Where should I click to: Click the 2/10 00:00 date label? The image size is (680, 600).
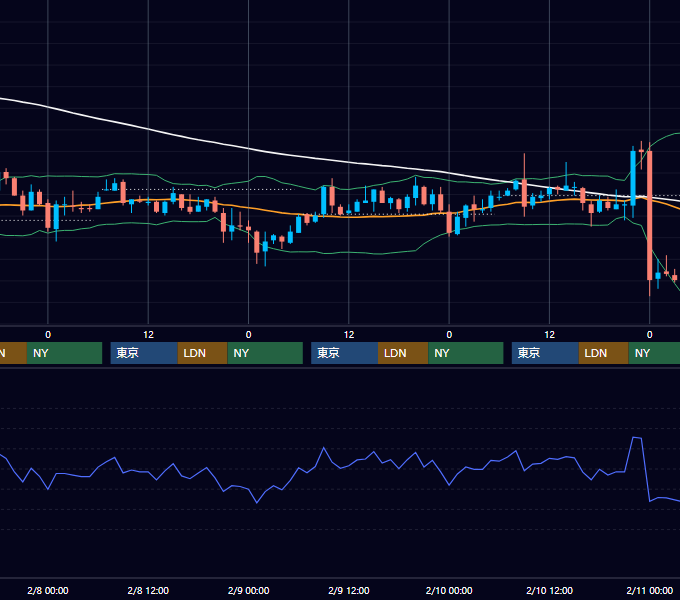pos(449,590)
